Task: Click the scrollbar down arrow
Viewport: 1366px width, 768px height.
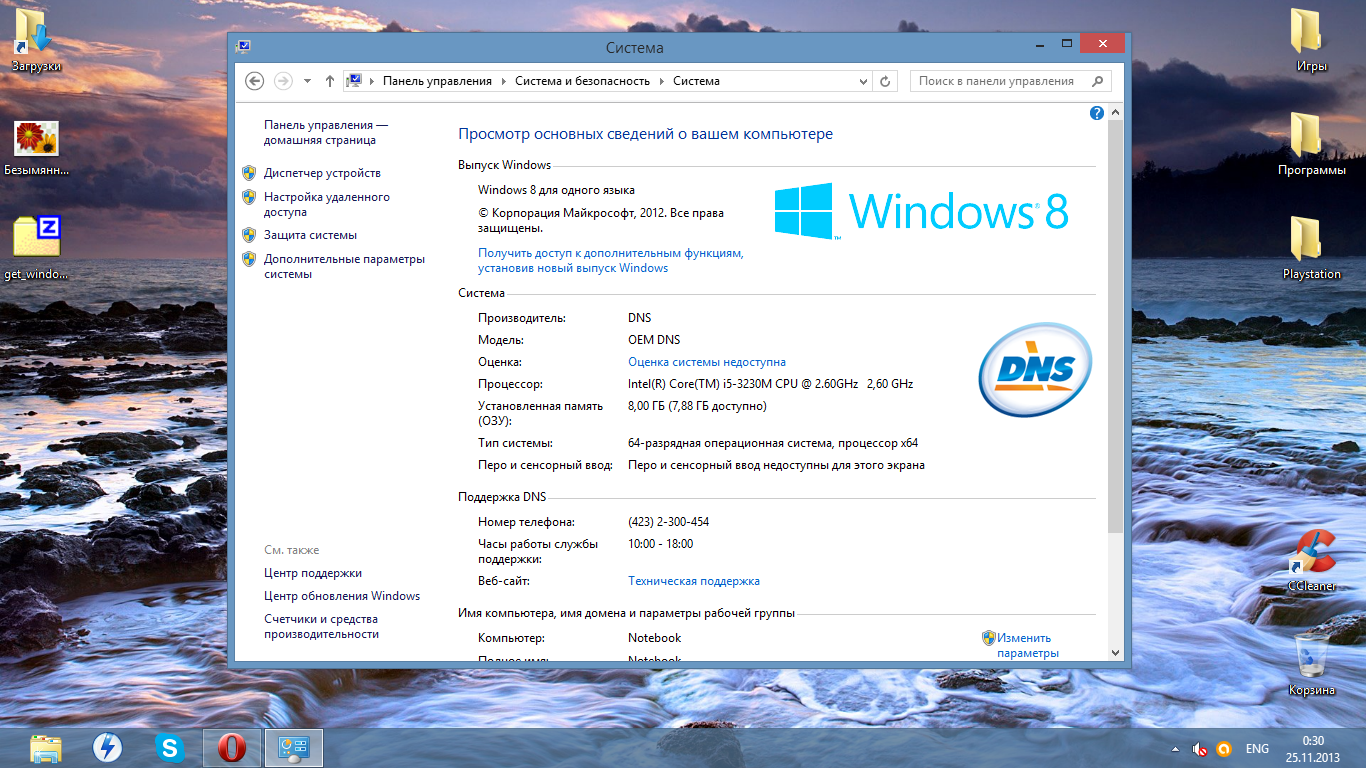Action: coord(1115,651)
